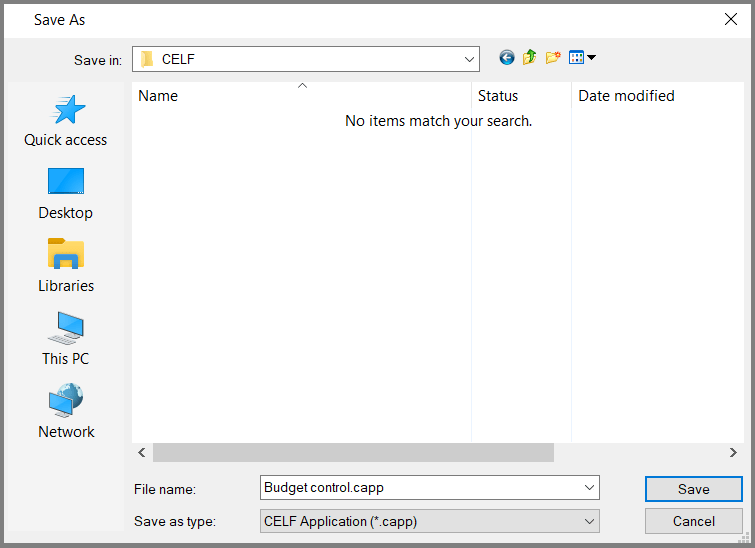This screenshot has width=755, height=548.
Task: Click the horizontal scrollbar thumb
Action: pyautogui.click(x=353, y=453)
